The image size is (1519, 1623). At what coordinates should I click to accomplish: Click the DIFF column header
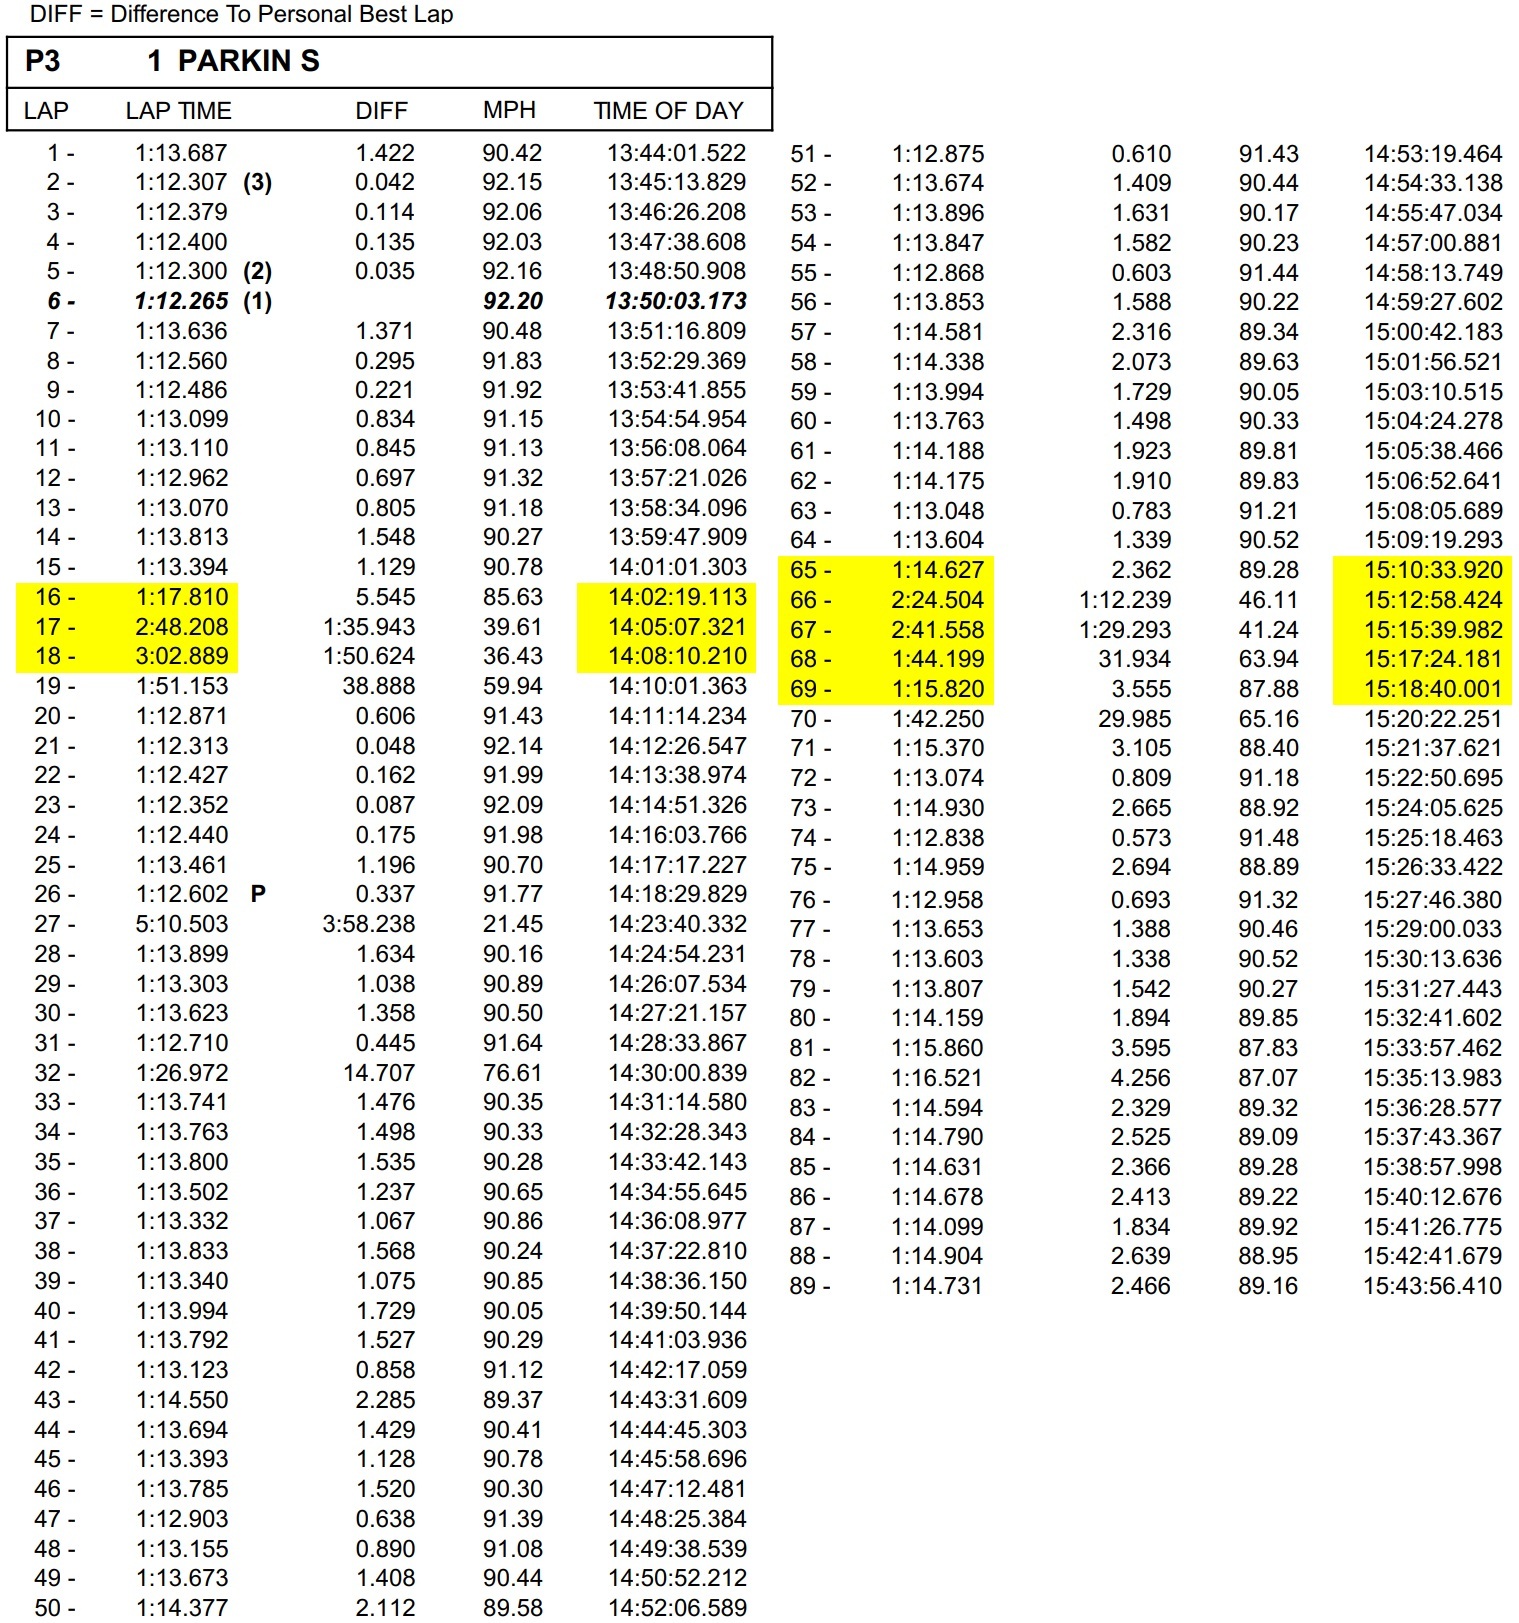381,111
